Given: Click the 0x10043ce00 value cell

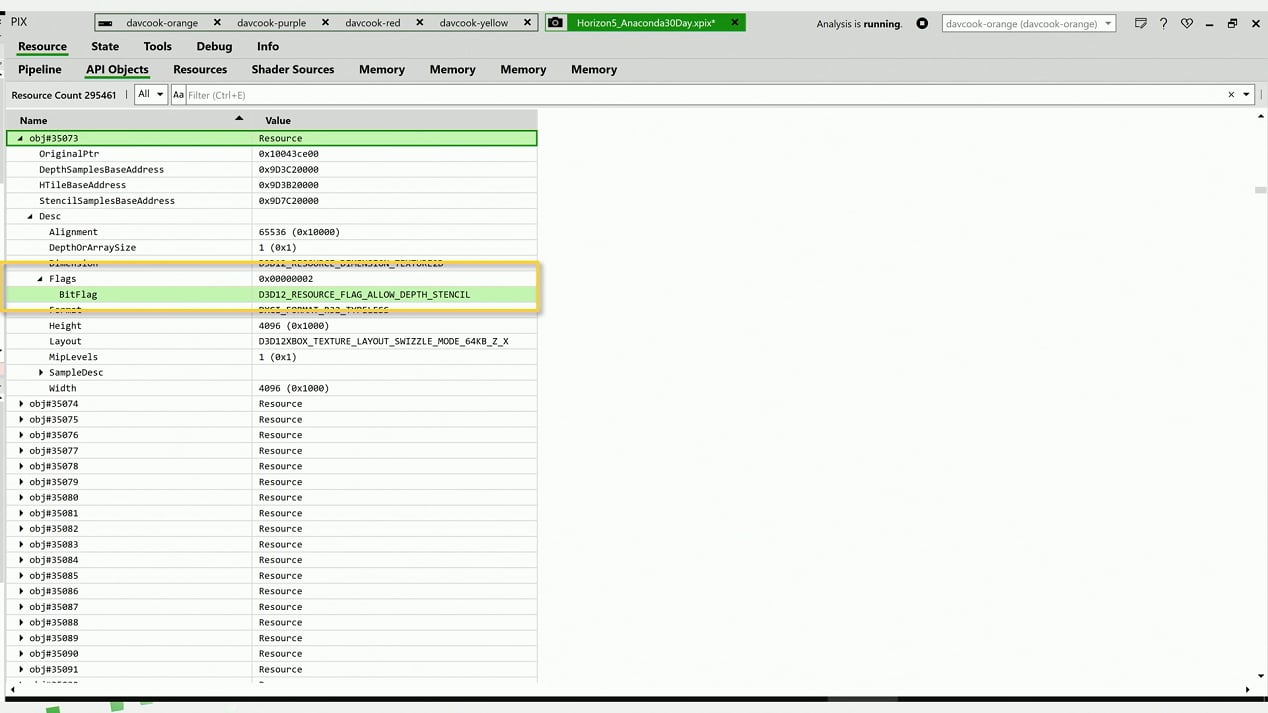Looking at the screenshot, I should click(x=395, y=154).
